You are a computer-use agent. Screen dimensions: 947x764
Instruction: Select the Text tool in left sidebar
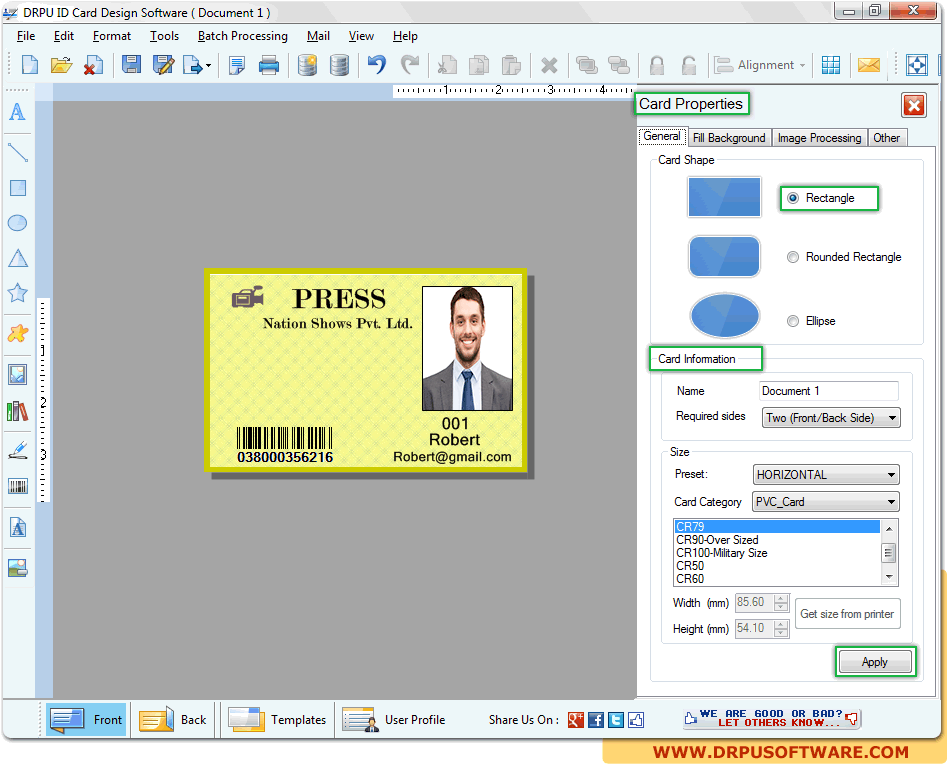click(x=17, y=112)
